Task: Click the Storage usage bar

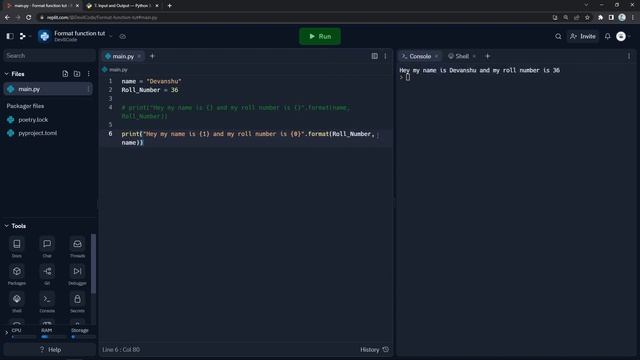Action: click(83, 337)
